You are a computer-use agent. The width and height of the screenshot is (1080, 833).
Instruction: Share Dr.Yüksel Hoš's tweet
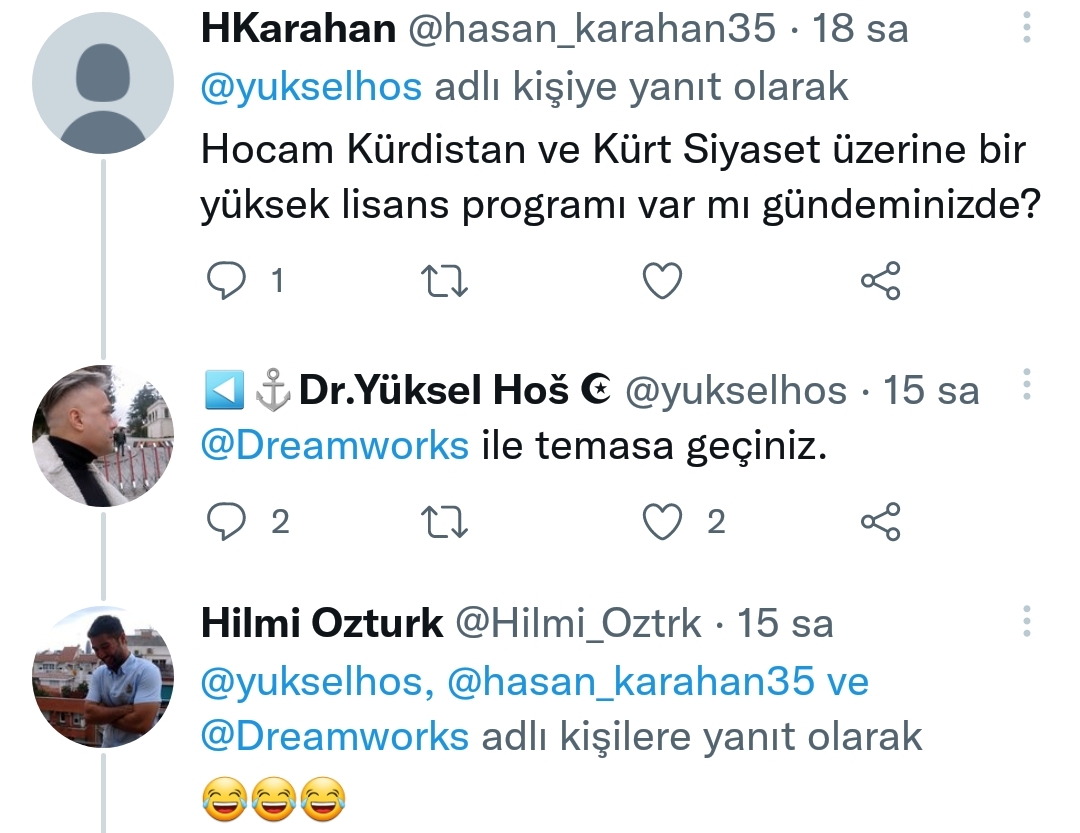point(880,521)
